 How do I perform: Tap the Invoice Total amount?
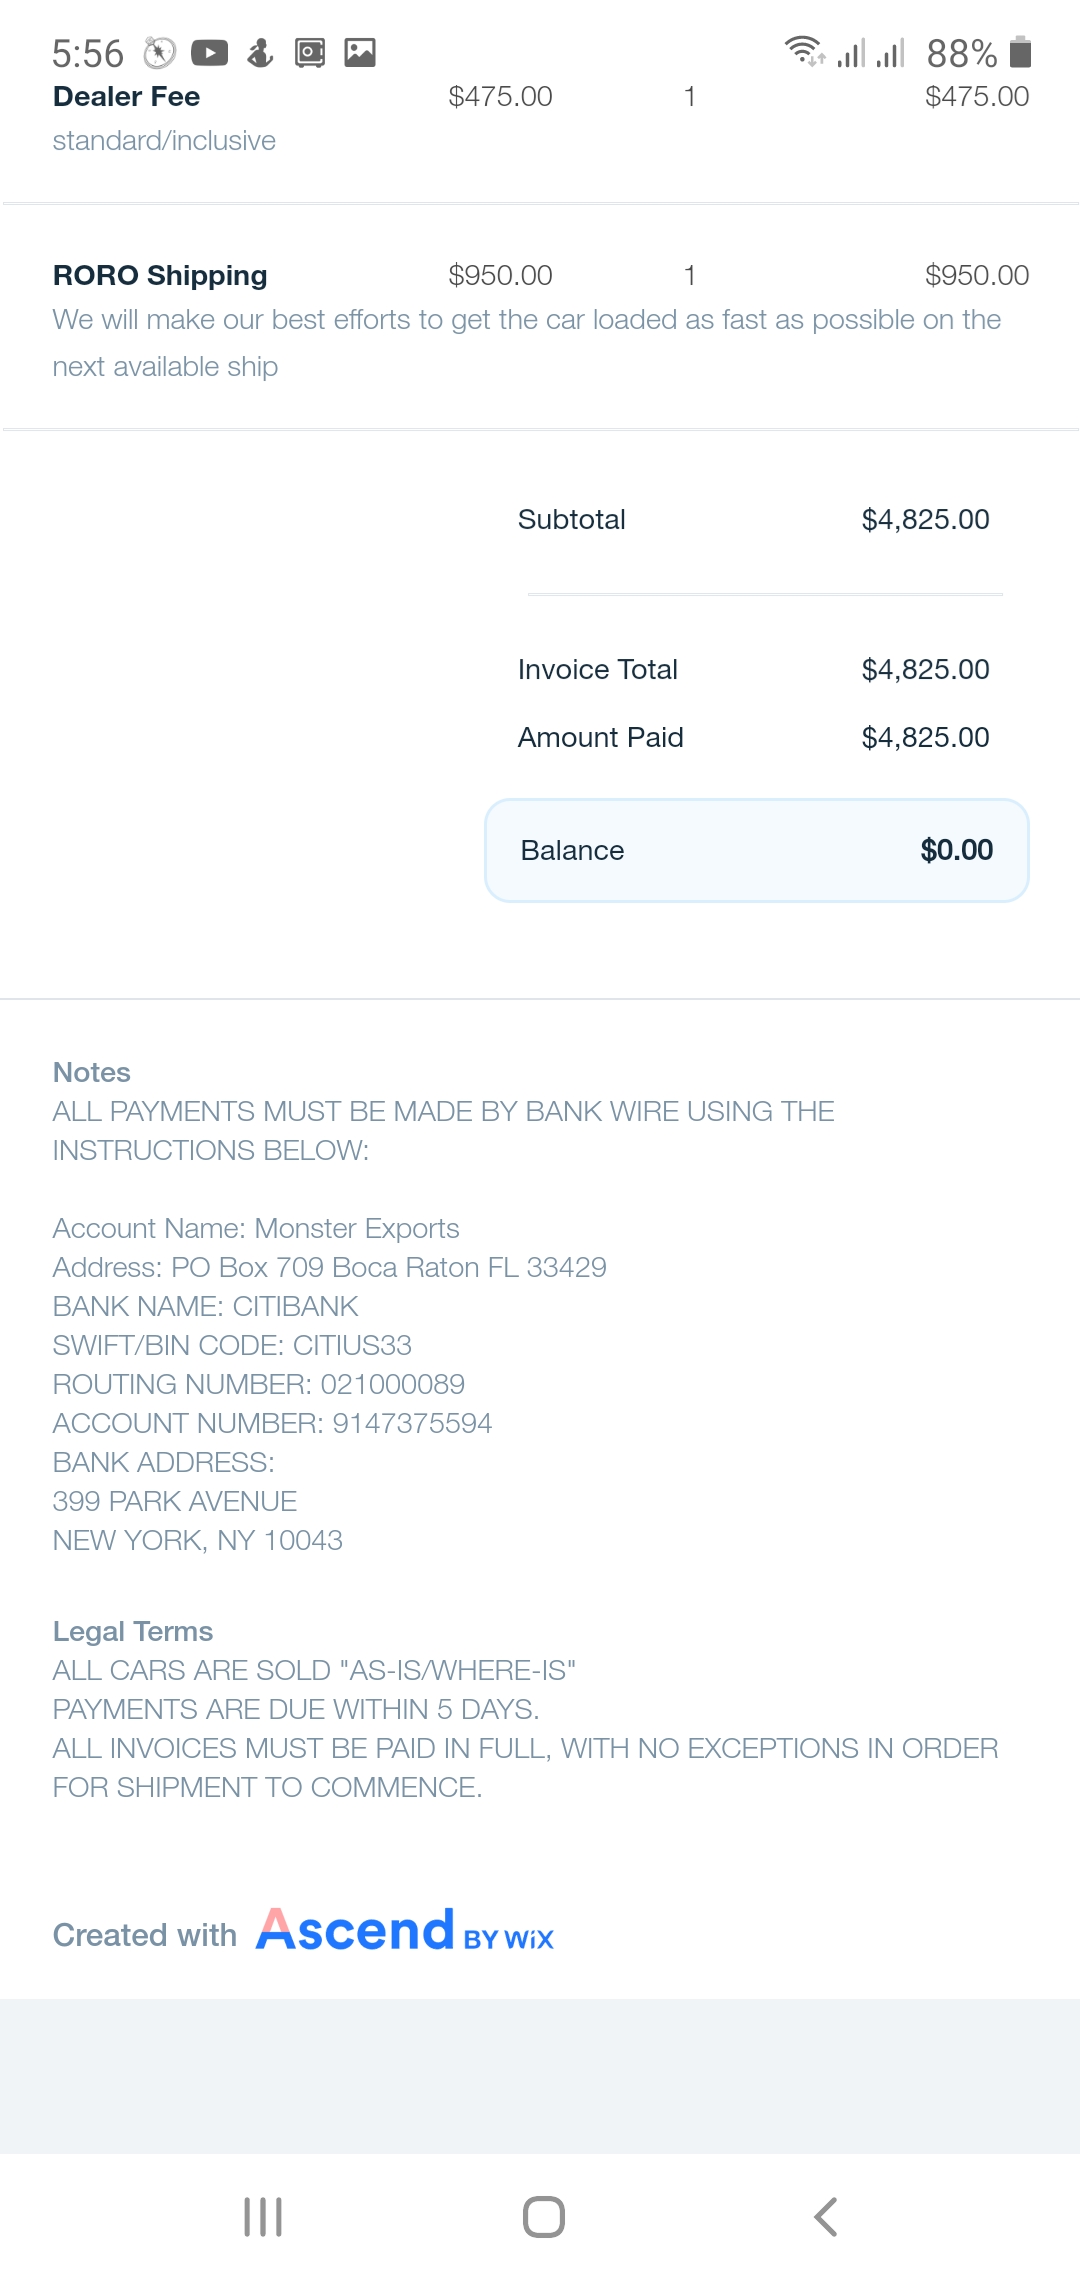925,669
